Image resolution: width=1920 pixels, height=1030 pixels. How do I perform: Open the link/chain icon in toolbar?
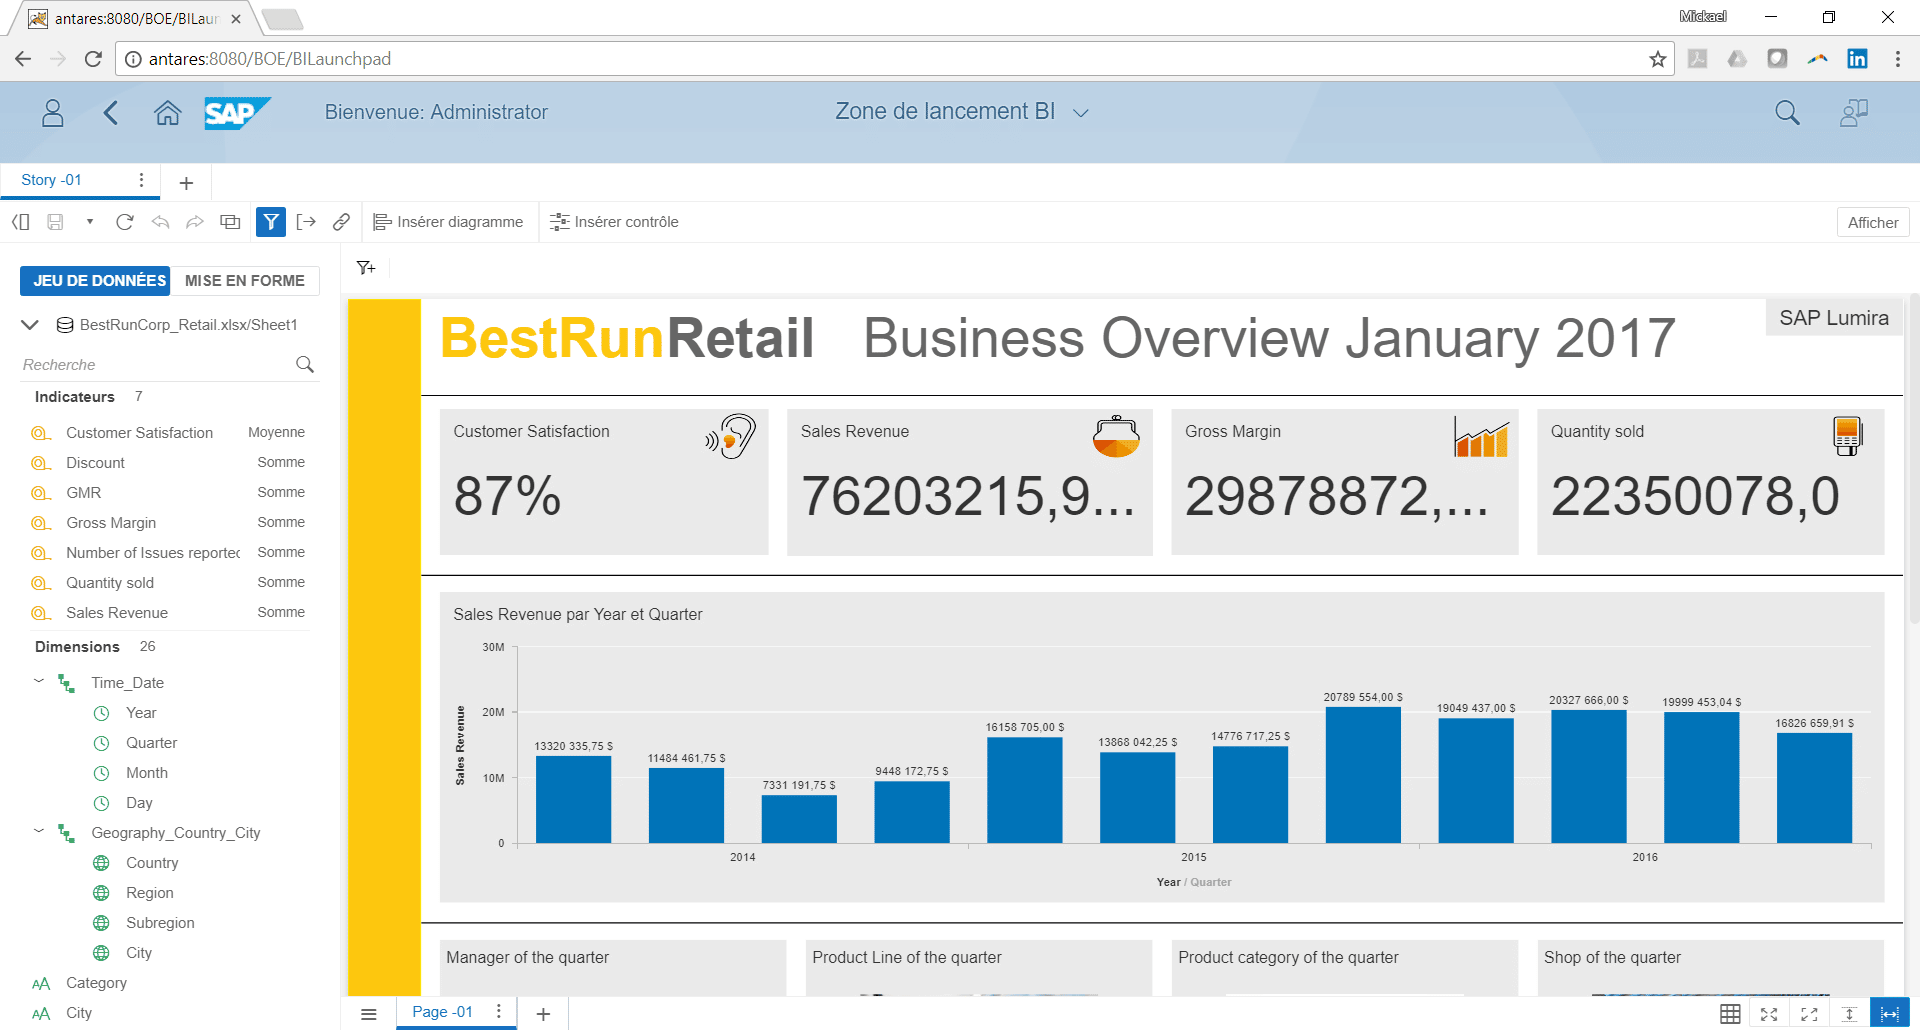[x=341, y=222]
